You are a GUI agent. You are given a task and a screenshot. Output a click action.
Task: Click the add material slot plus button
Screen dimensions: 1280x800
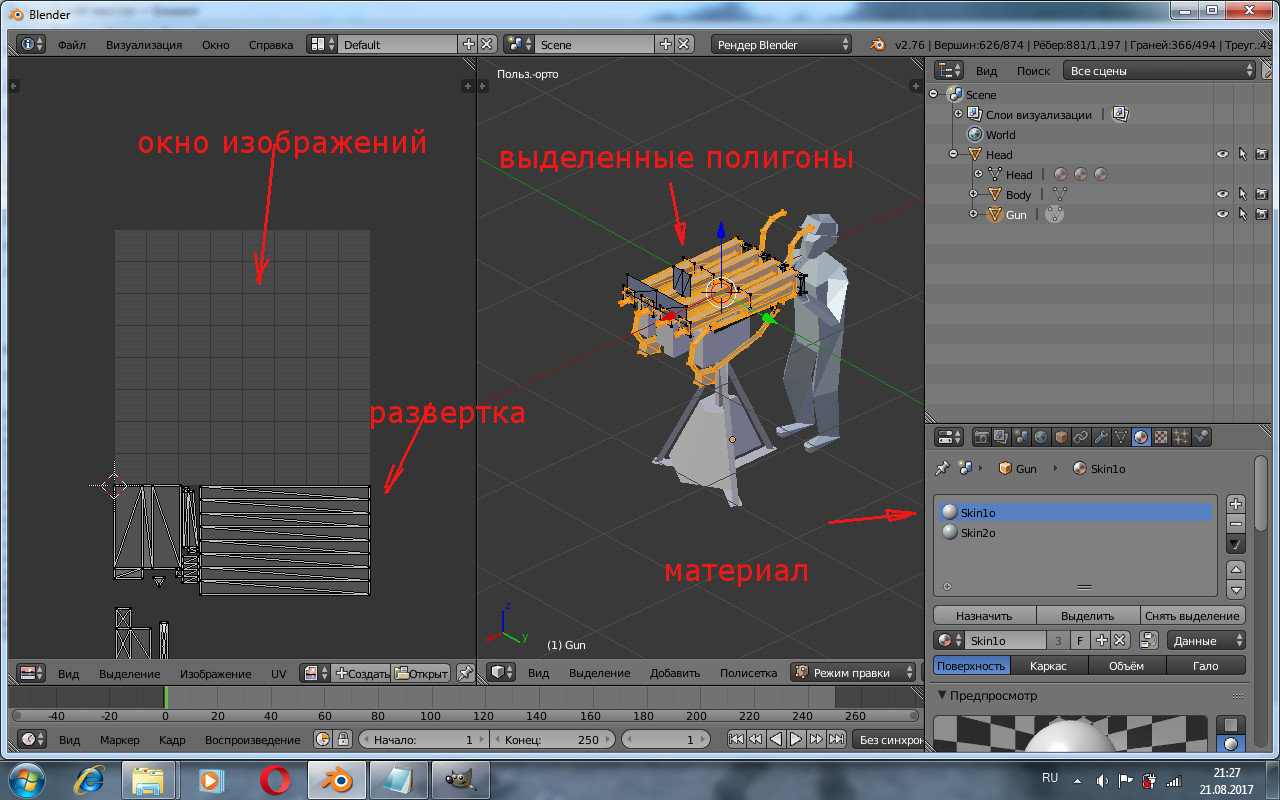click(1236, 504)
